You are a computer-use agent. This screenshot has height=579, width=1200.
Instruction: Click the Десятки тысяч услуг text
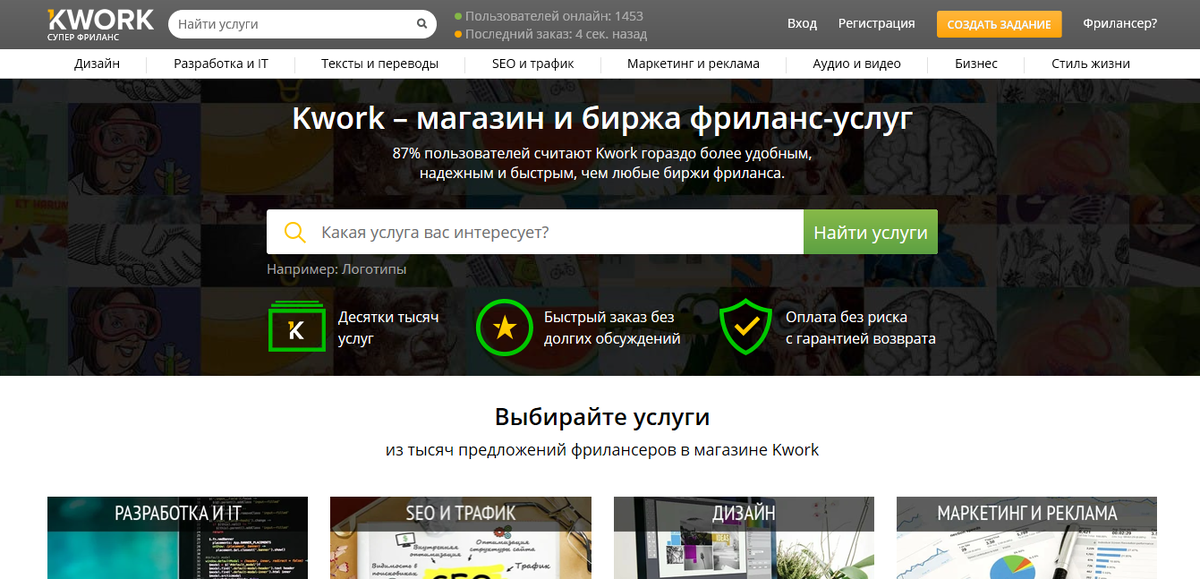click(388, 328)
